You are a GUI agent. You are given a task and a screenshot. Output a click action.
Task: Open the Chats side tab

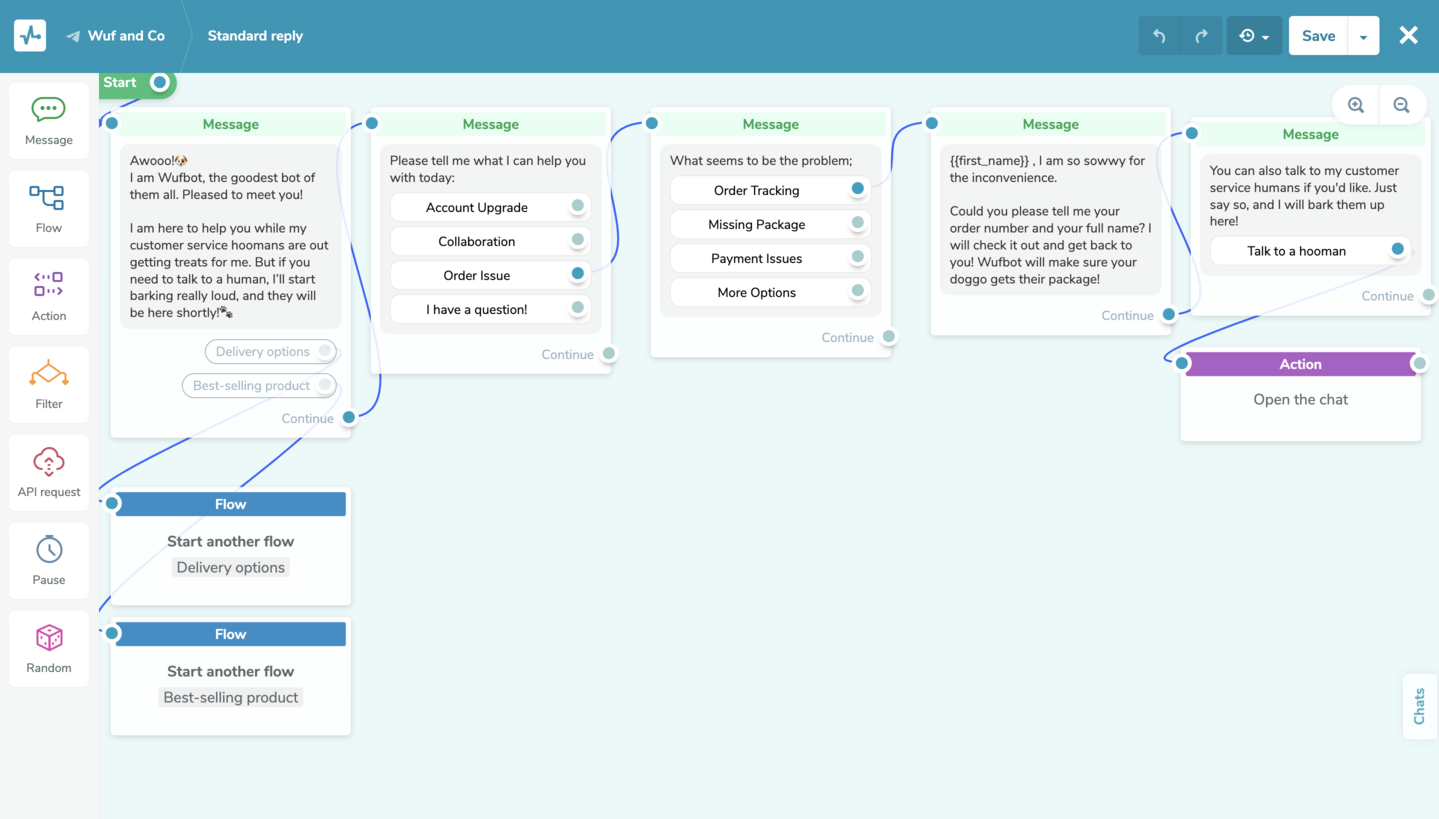pos(1419,706)
